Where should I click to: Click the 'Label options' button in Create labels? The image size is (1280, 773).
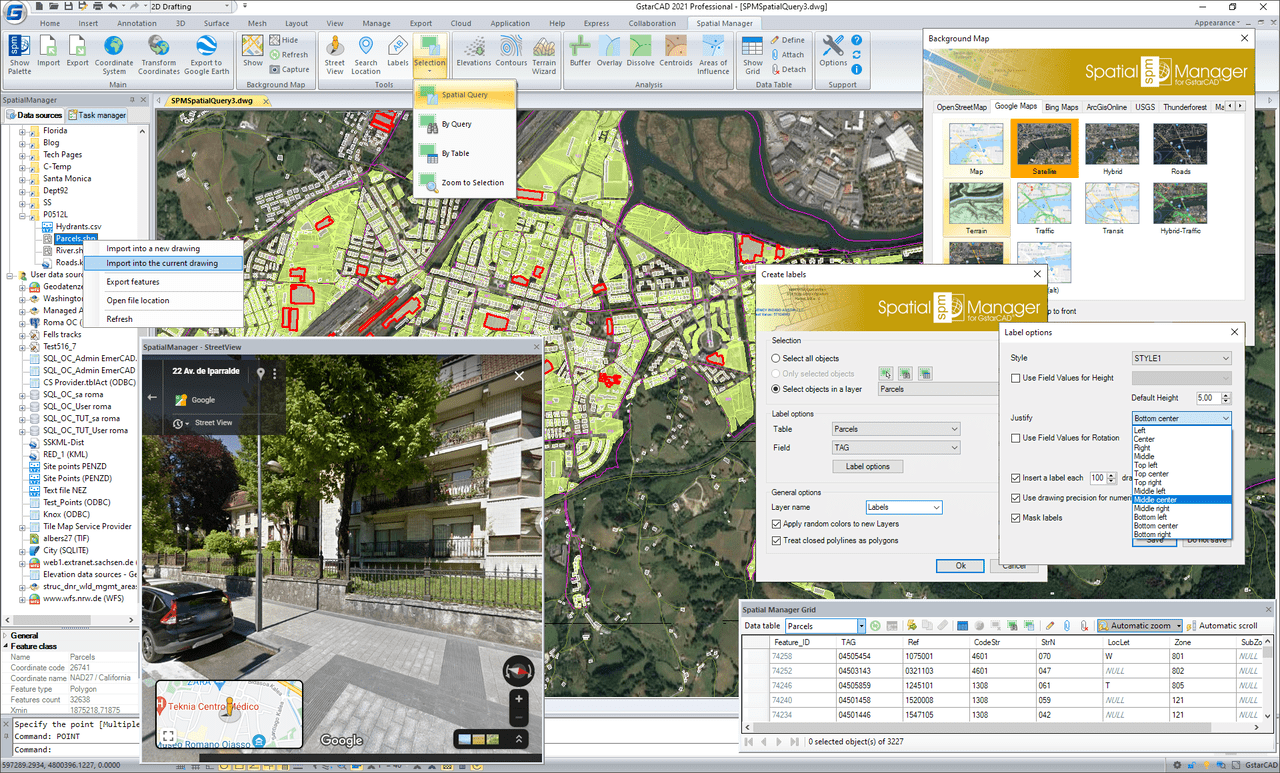pos(868,467)
